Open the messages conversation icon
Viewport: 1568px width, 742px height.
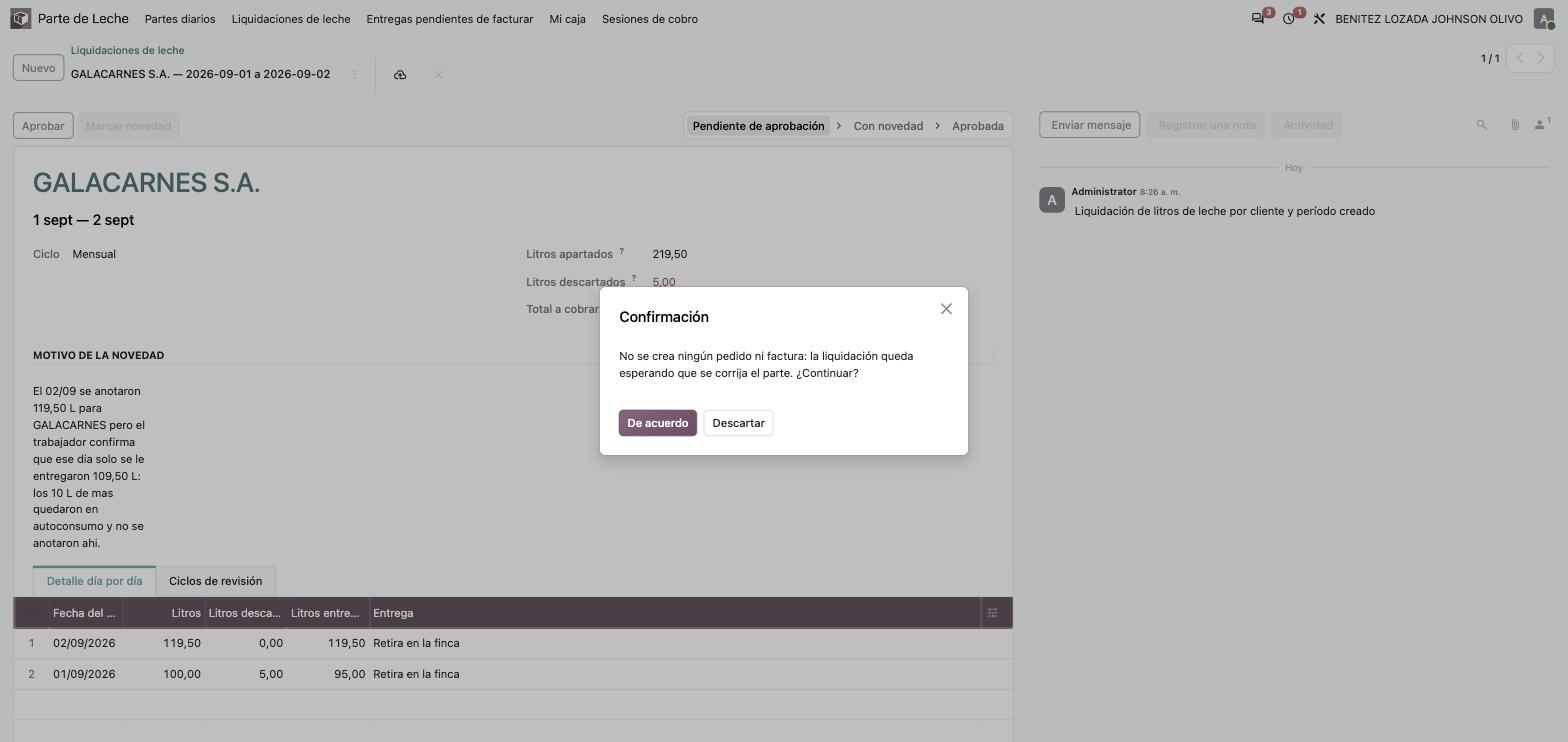pyautogui.click(x=1258, y=19)
